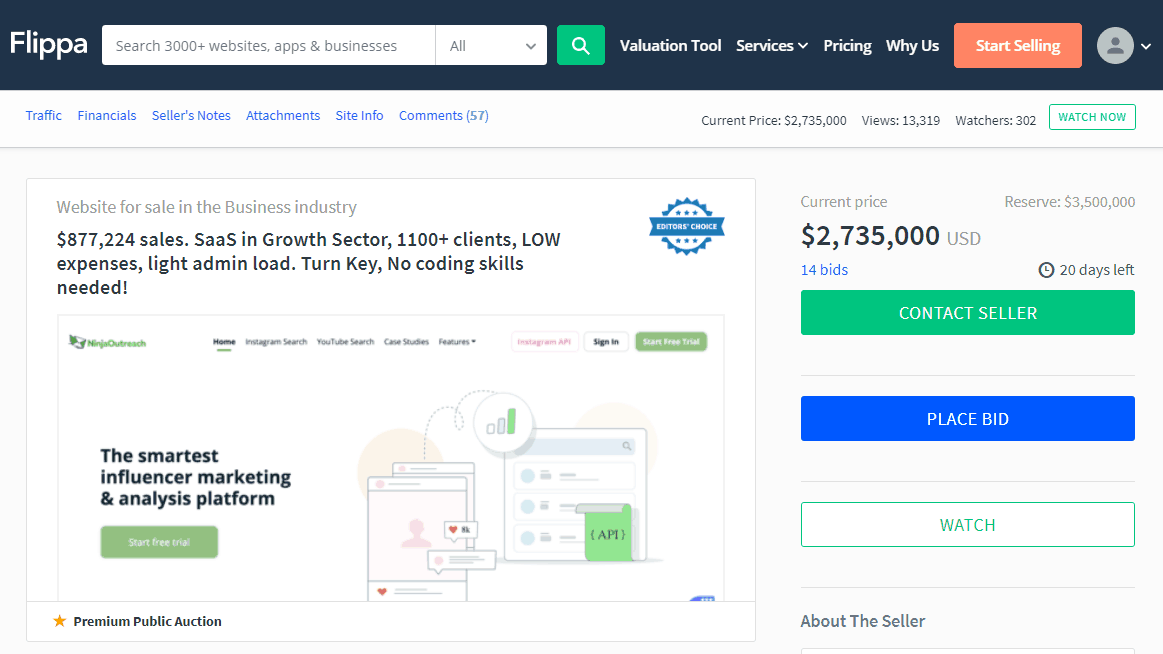Click the Editors' Choice badge
This screenshot has width=1163, height=654.
click(687, 226)
